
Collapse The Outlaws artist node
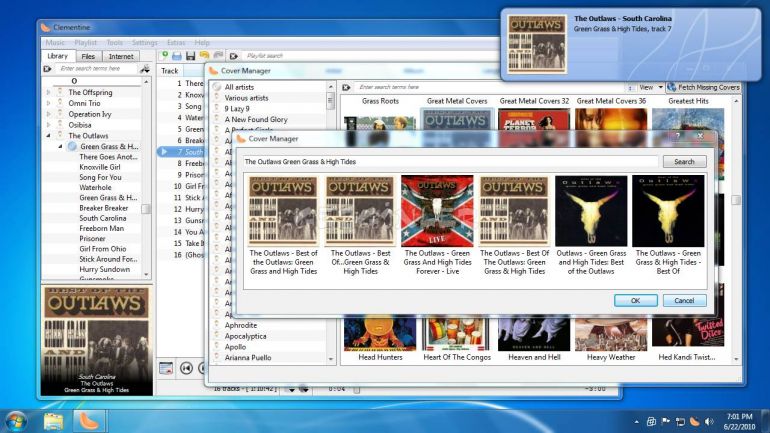point(48,135)
